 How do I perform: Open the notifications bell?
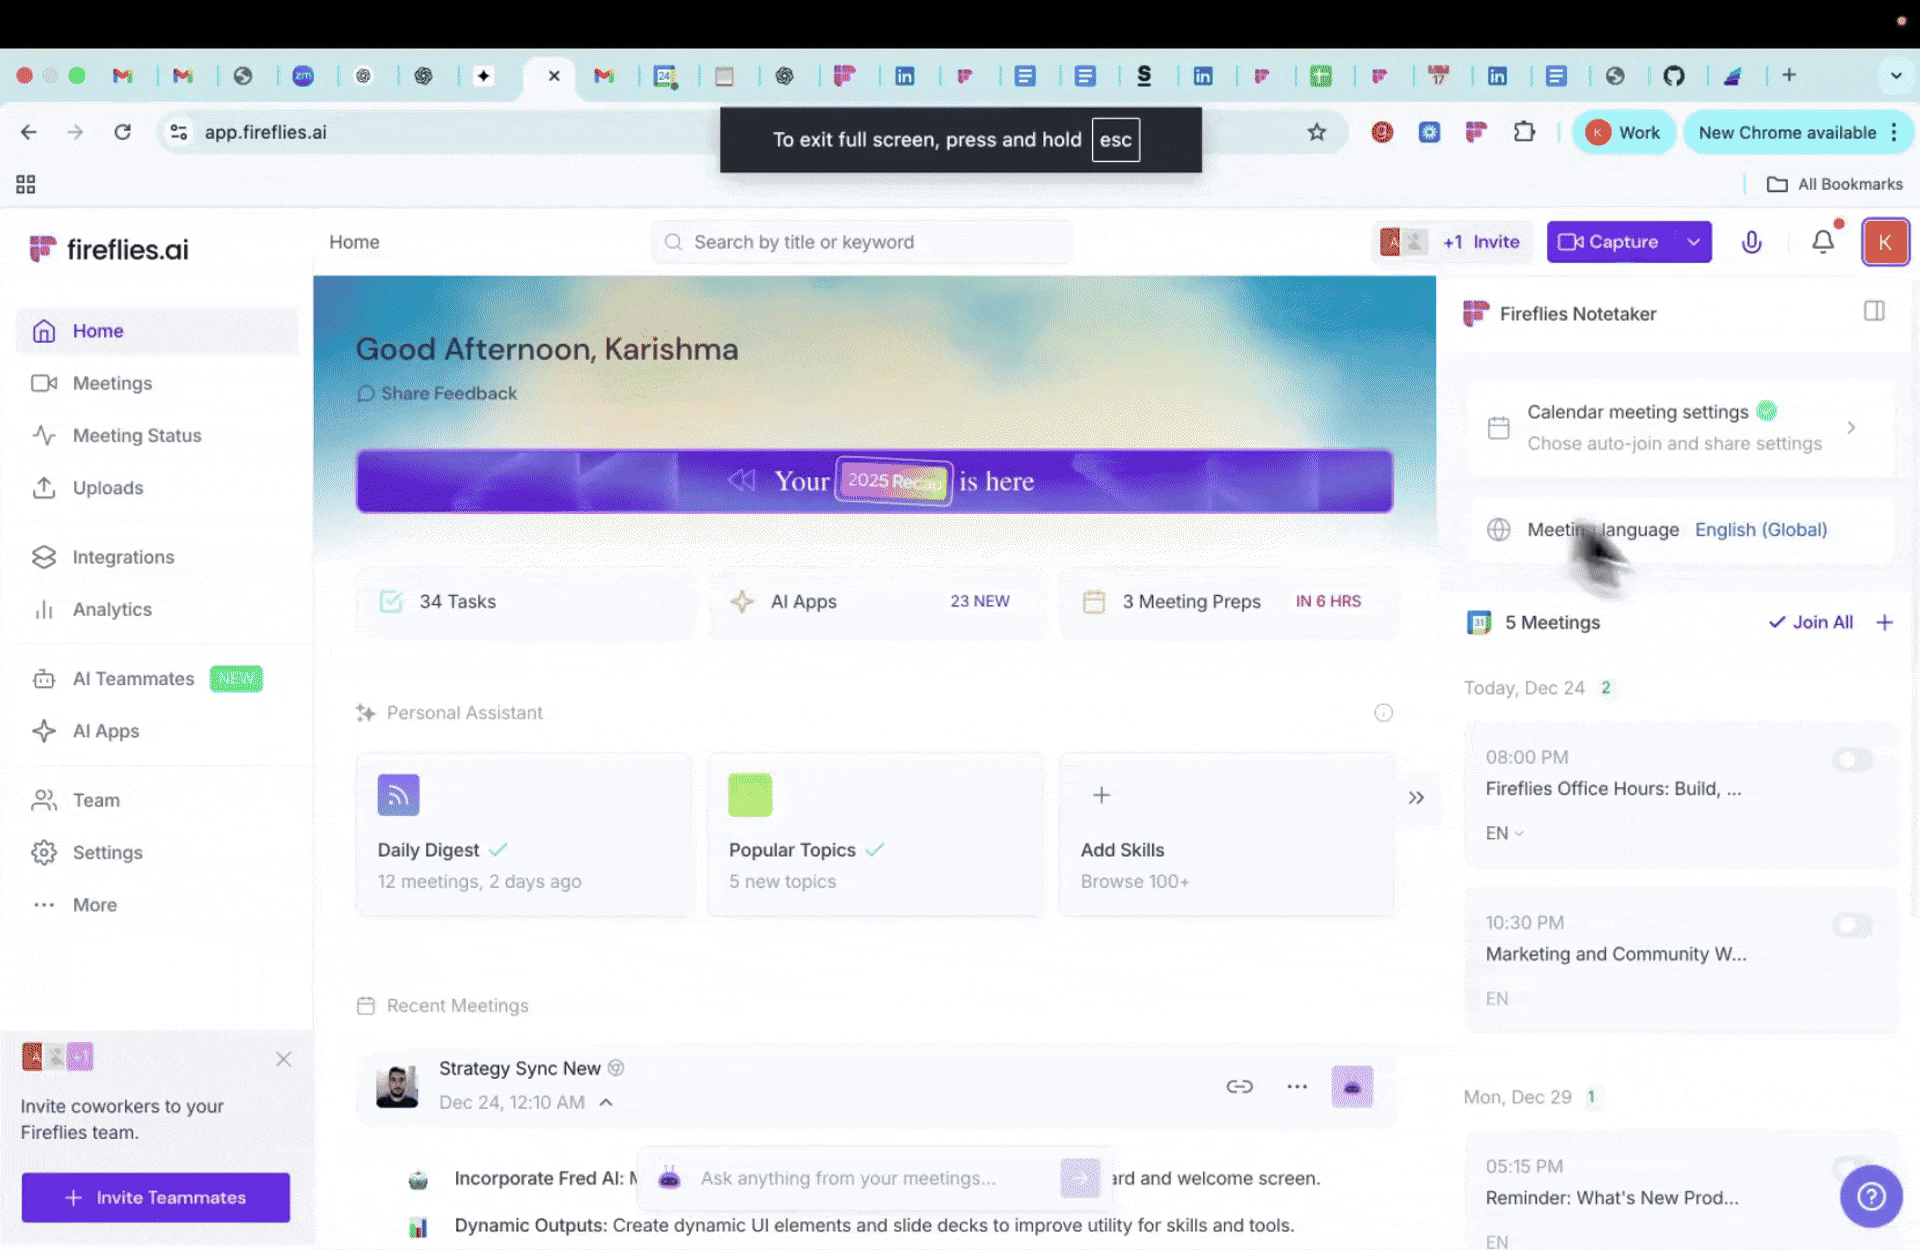[1823, 242]
